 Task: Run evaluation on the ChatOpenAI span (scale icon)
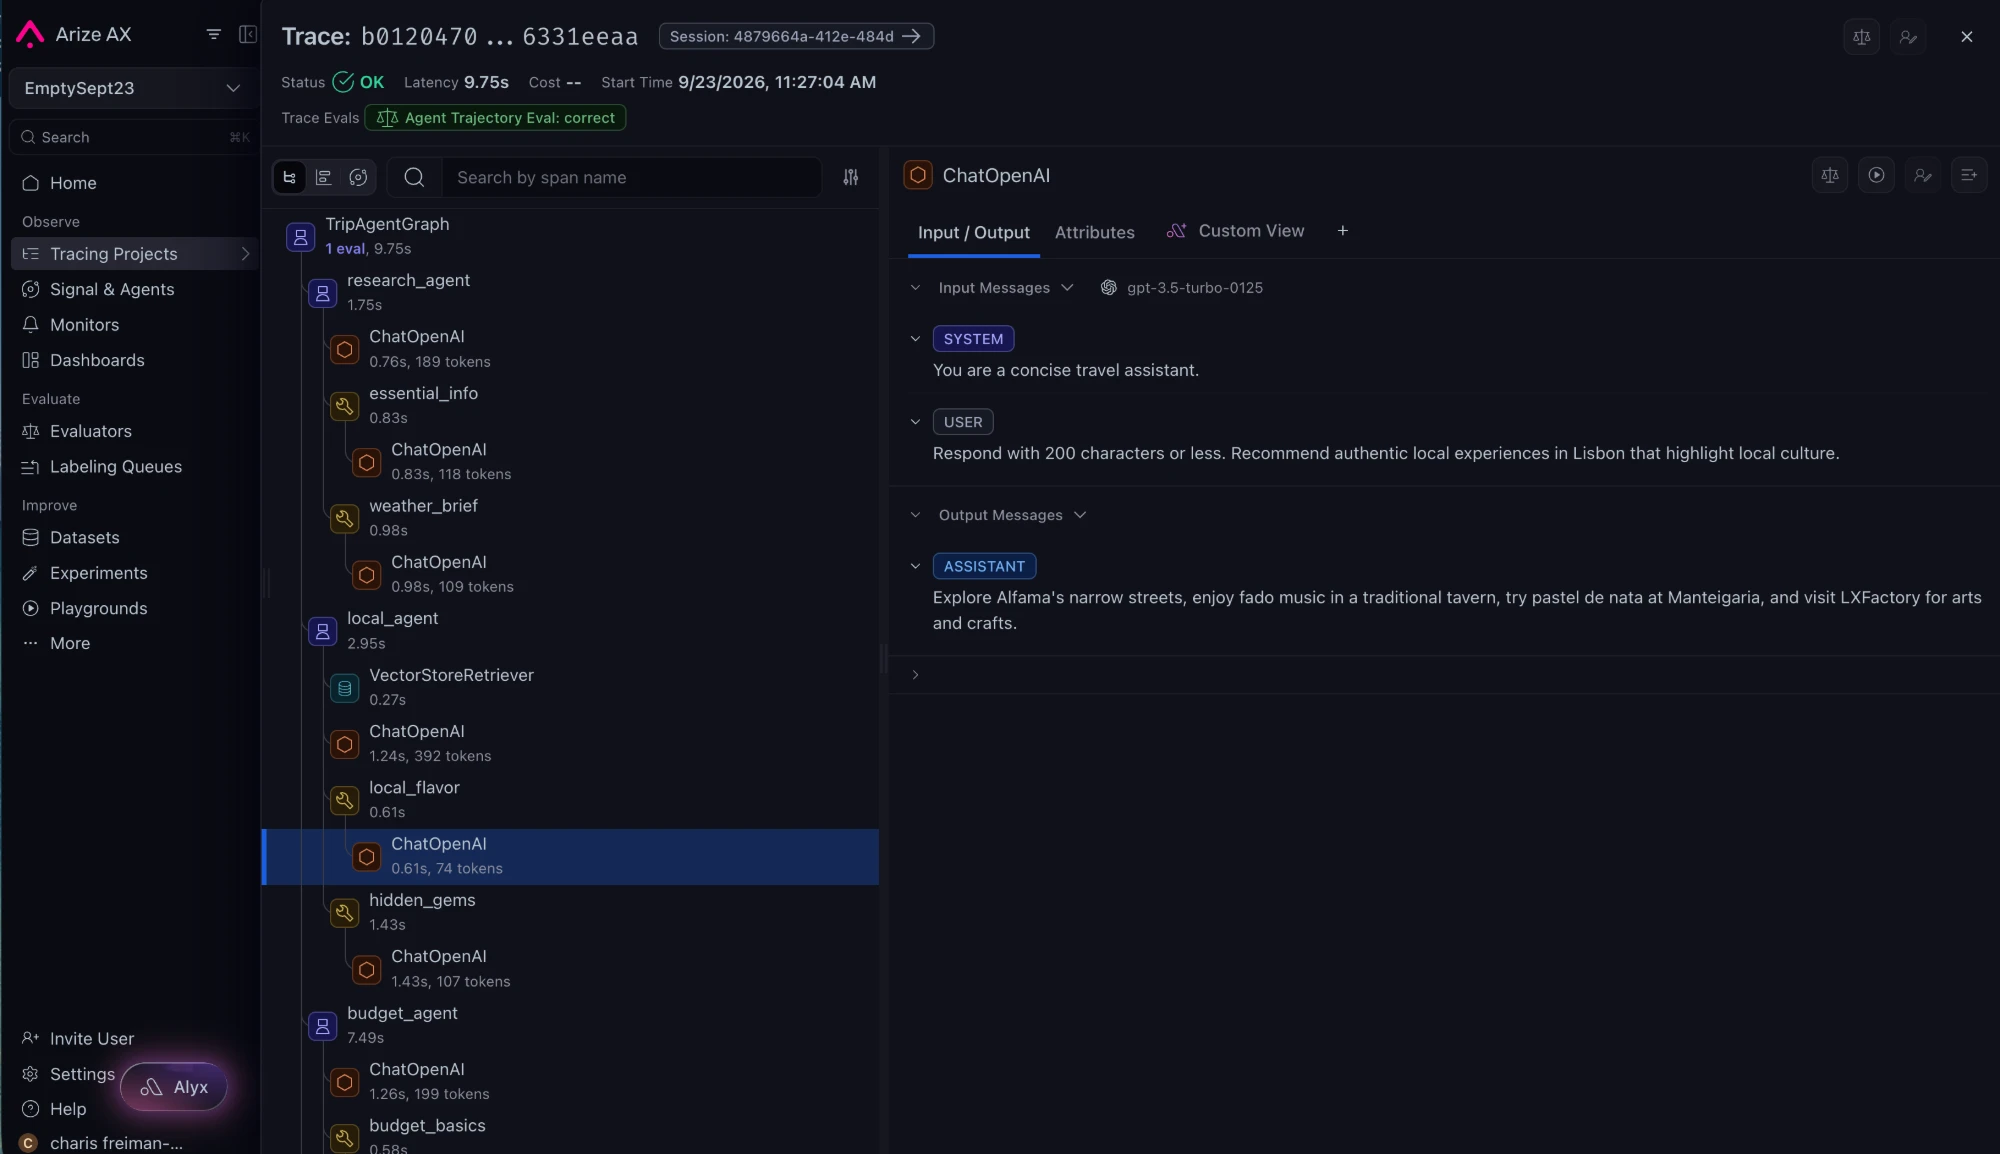pos(1830,175)
